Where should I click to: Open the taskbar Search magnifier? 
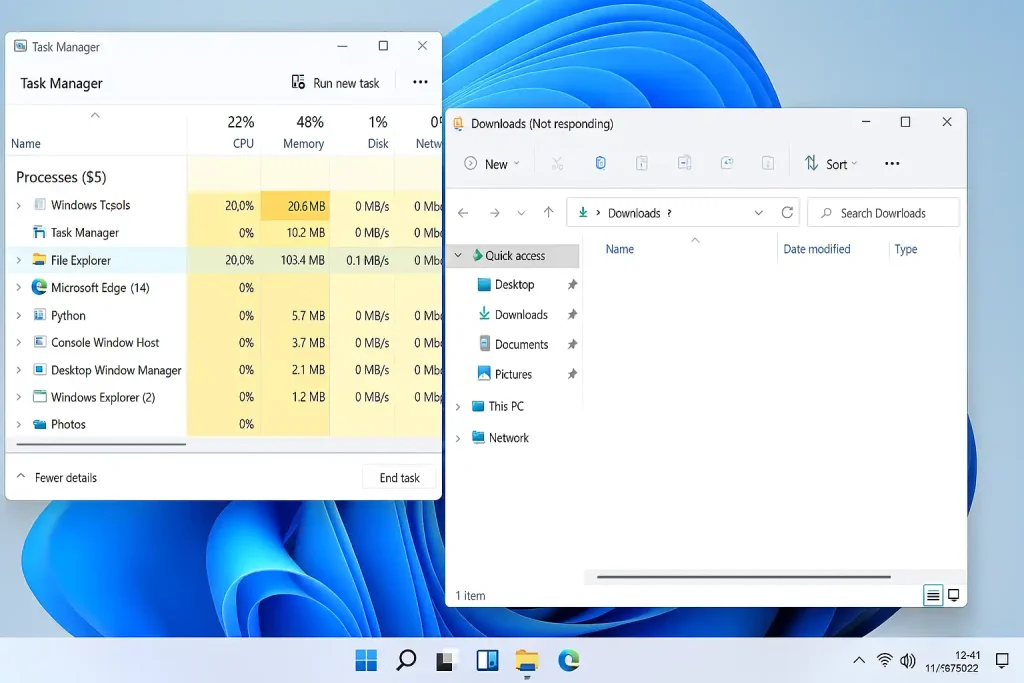pos(406,660)
